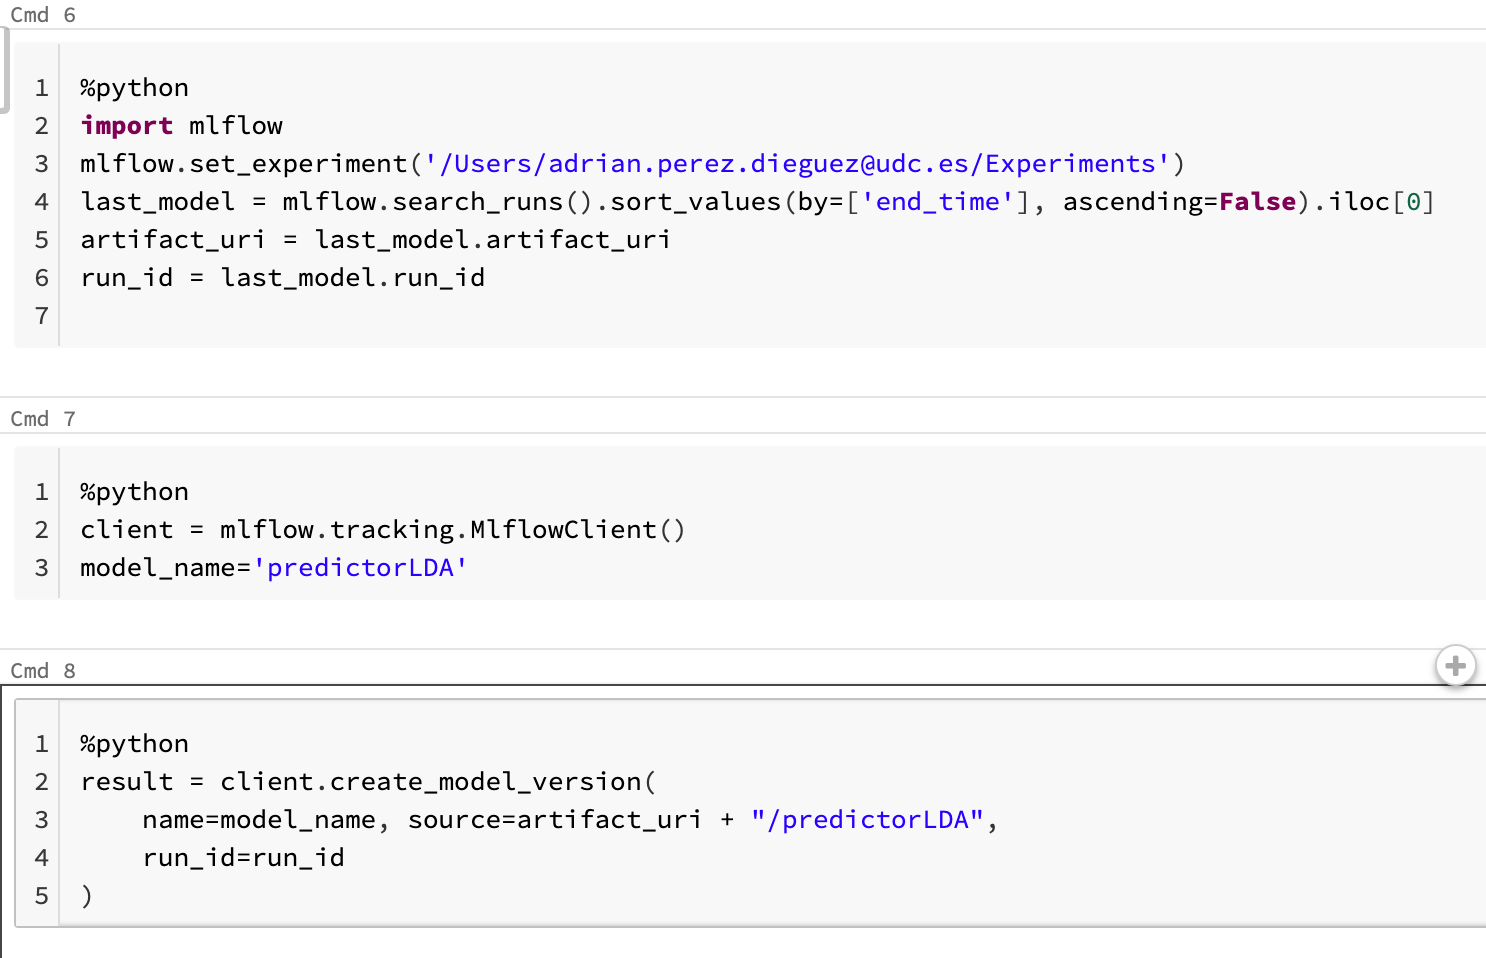Click the add cell plus button
This screenshot has width=1486, height=958.
click(x=1455, y=665)
